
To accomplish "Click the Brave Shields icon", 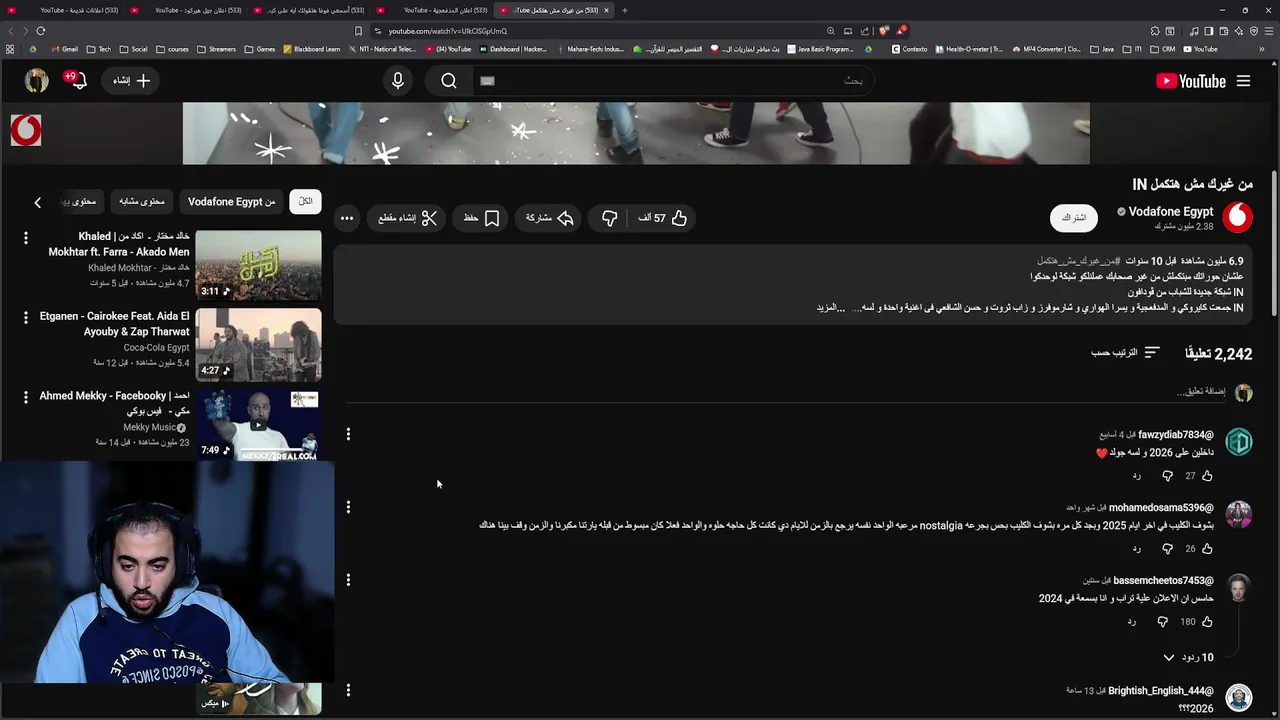I will (884, 31).
